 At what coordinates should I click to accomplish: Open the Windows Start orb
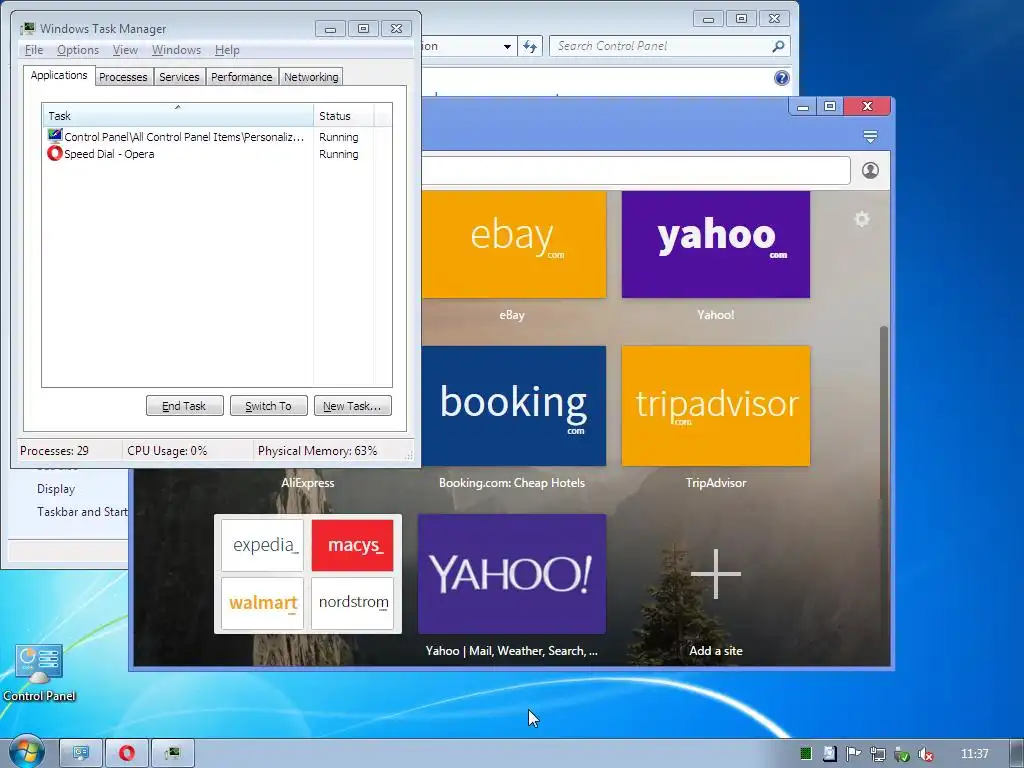point(27,752)
